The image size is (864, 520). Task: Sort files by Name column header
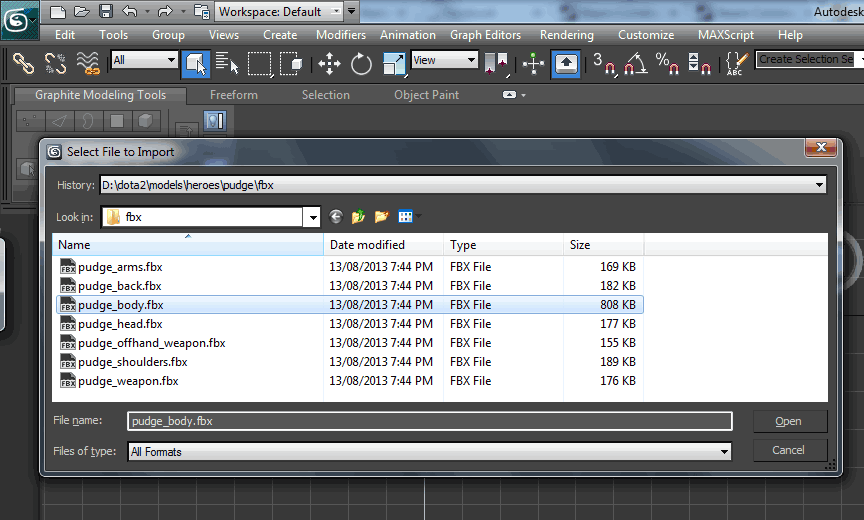point(188,245)
